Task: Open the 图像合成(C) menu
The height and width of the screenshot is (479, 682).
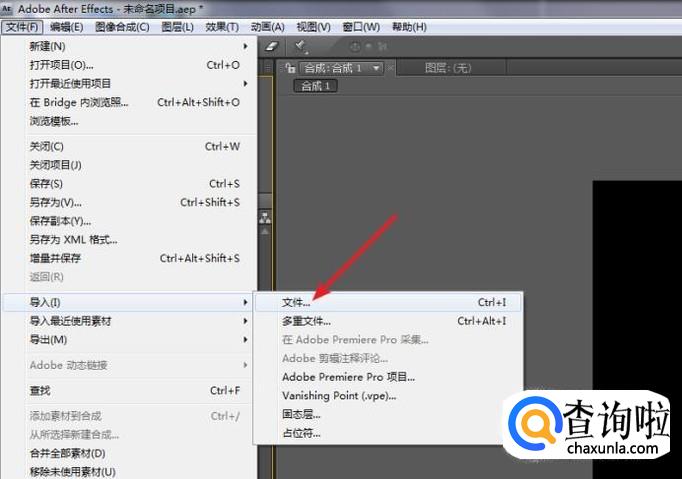Action: 122,27
